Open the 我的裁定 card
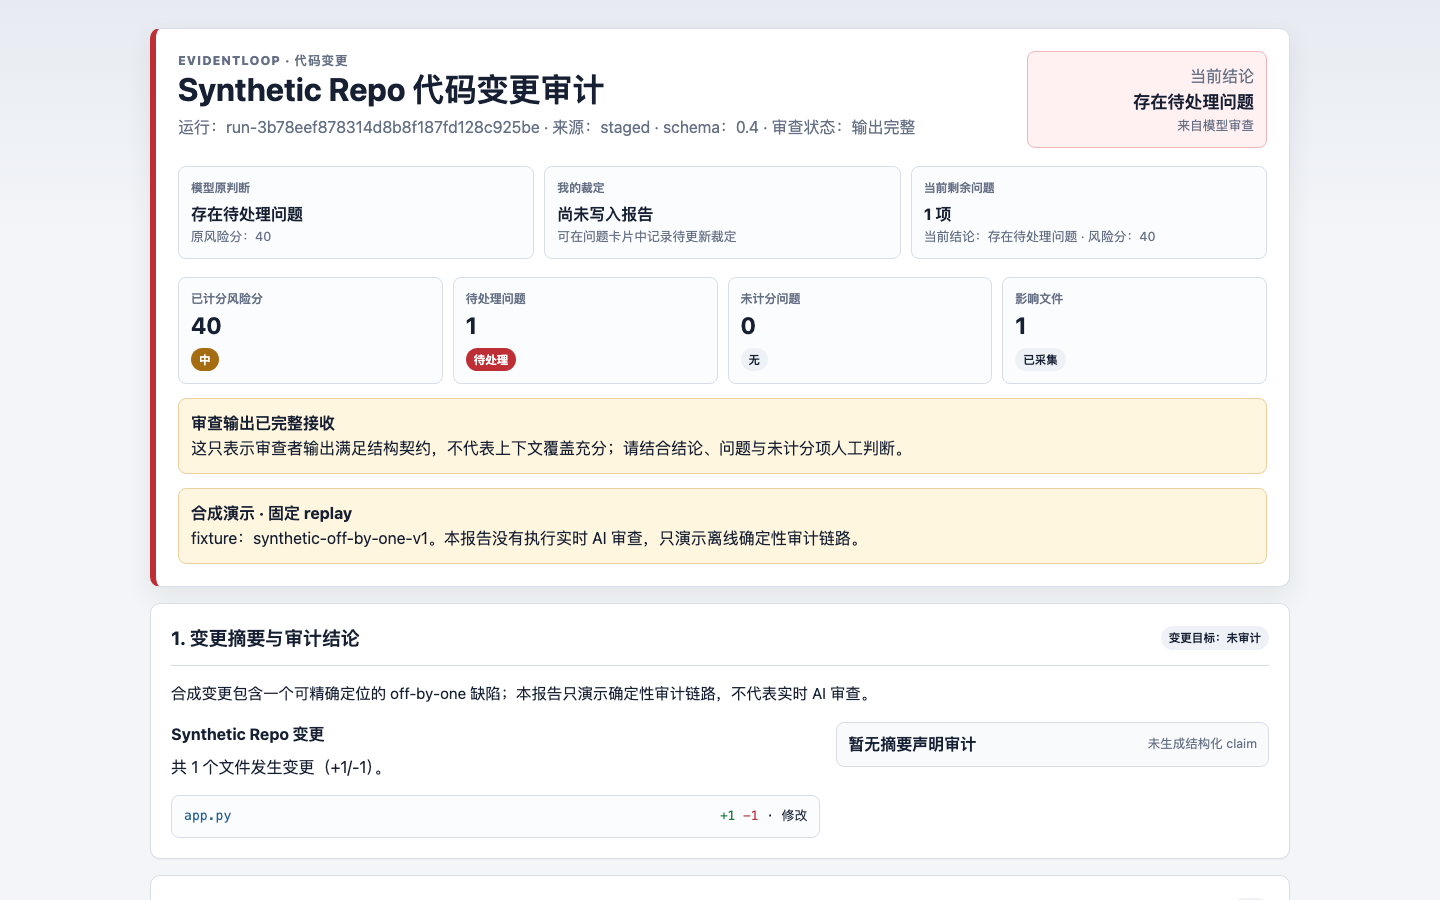Image resolution: width=1440 pixels, height=900 pixels. click(722, 212)
